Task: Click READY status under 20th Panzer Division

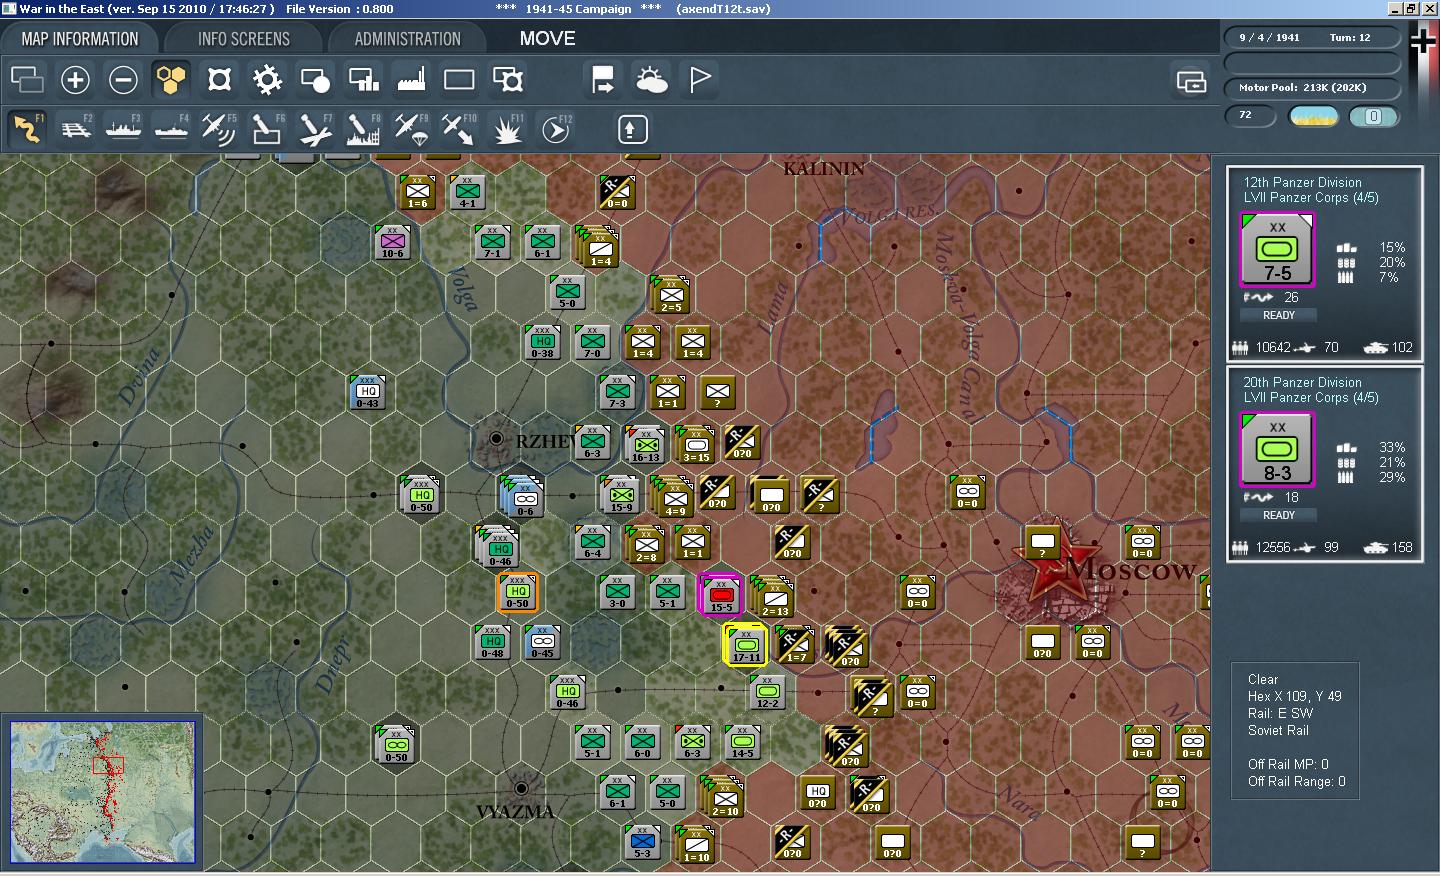Action: point(1278,515)
